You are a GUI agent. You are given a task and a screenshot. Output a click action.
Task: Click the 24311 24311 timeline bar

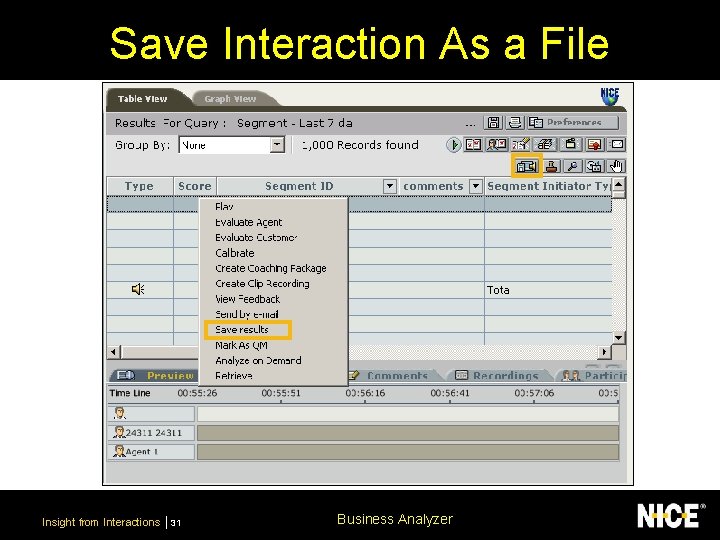click(408, 433)
